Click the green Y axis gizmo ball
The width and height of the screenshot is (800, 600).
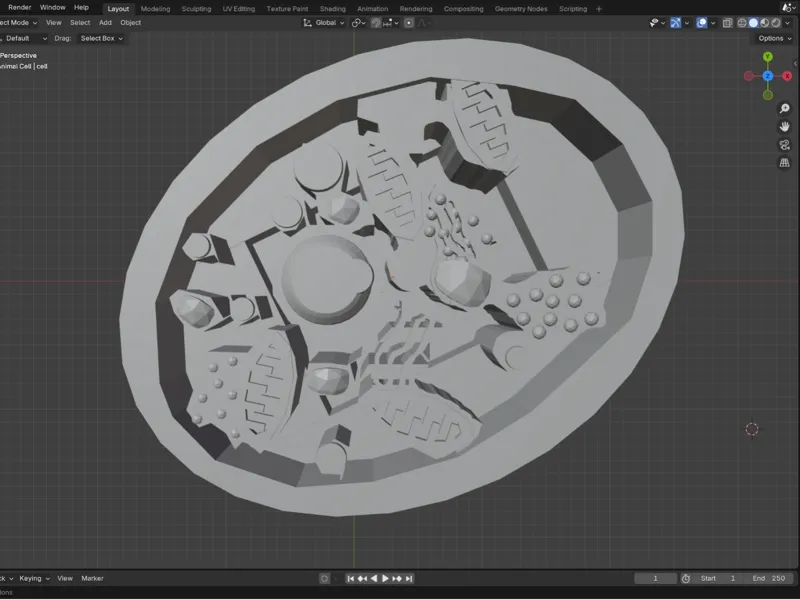coord(767,57)
